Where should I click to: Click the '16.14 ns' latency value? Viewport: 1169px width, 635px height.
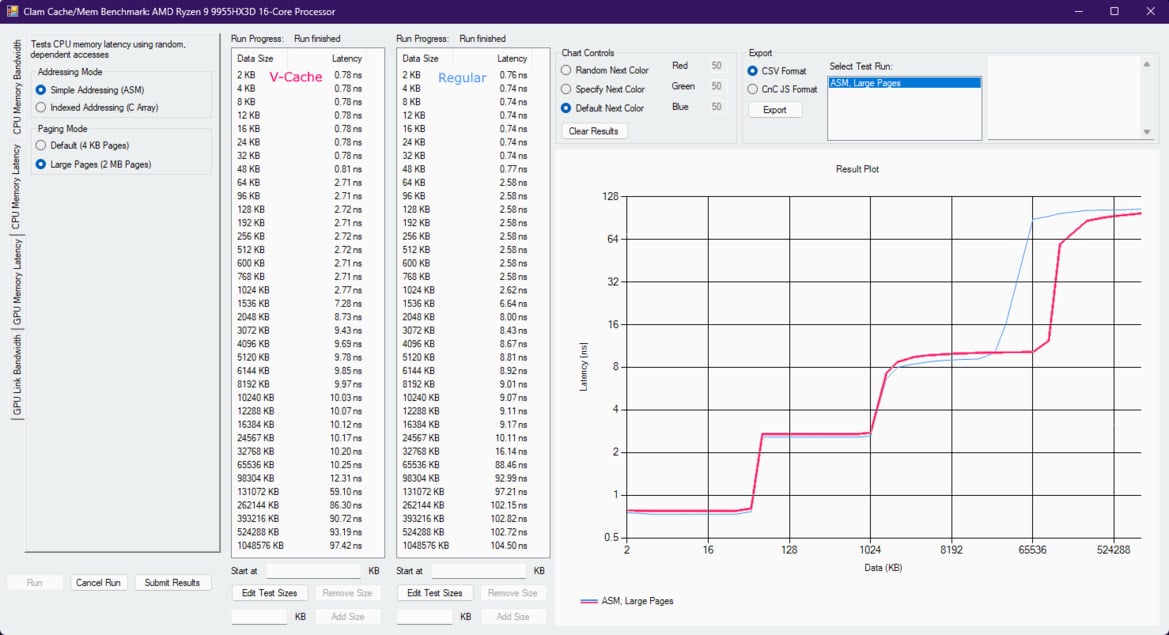coord(511,452)
